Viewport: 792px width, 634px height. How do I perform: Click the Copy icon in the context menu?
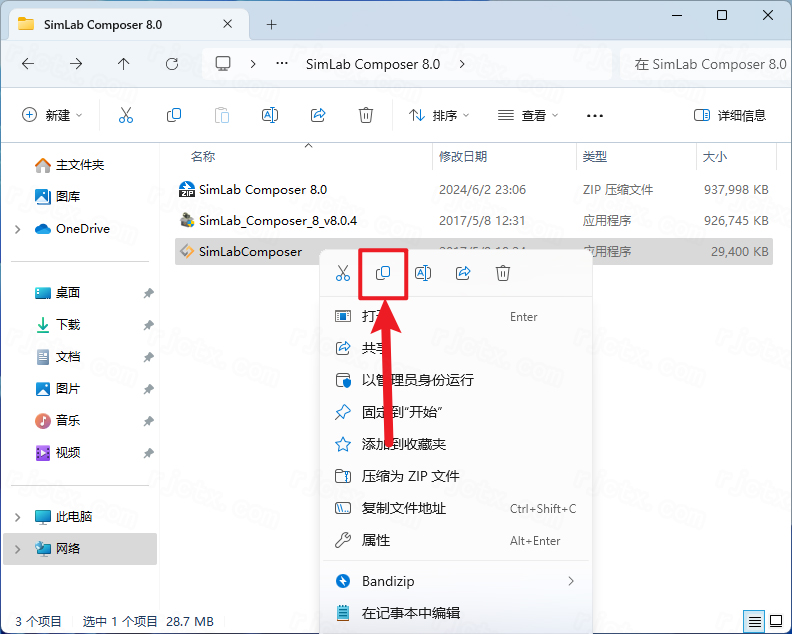383,273
